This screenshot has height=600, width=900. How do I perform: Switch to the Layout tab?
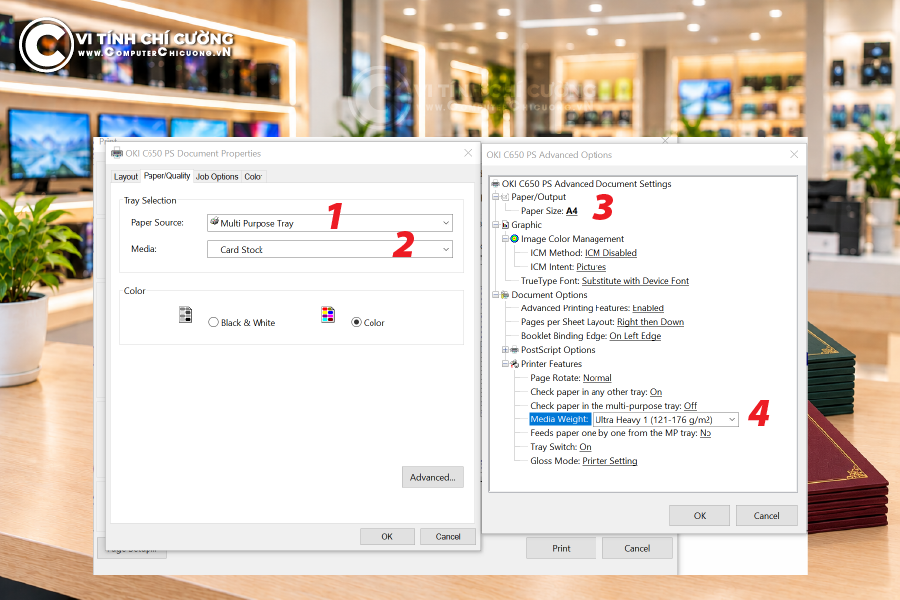pyautogui.click(x=126, y=176)
